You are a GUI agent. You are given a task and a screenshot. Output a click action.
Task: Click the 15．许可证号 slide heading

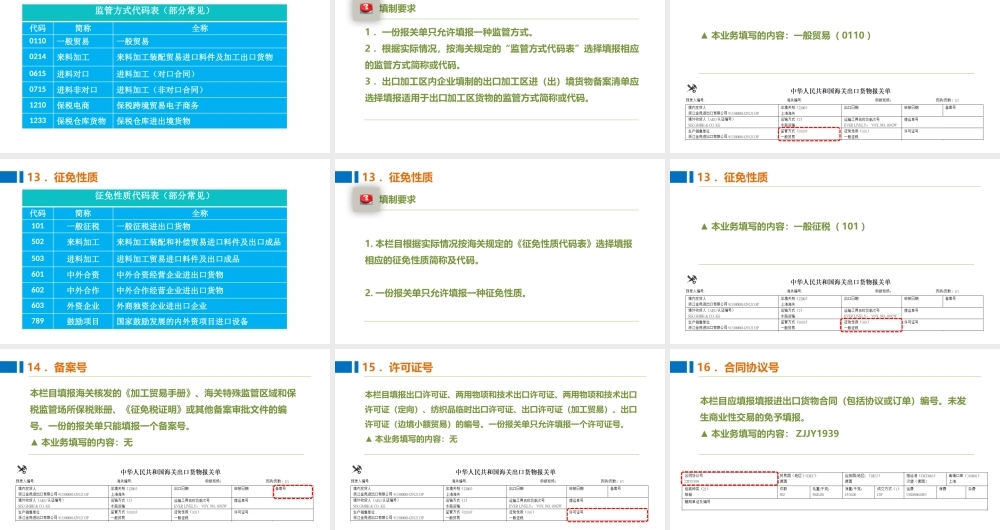[x=397, y=367]
